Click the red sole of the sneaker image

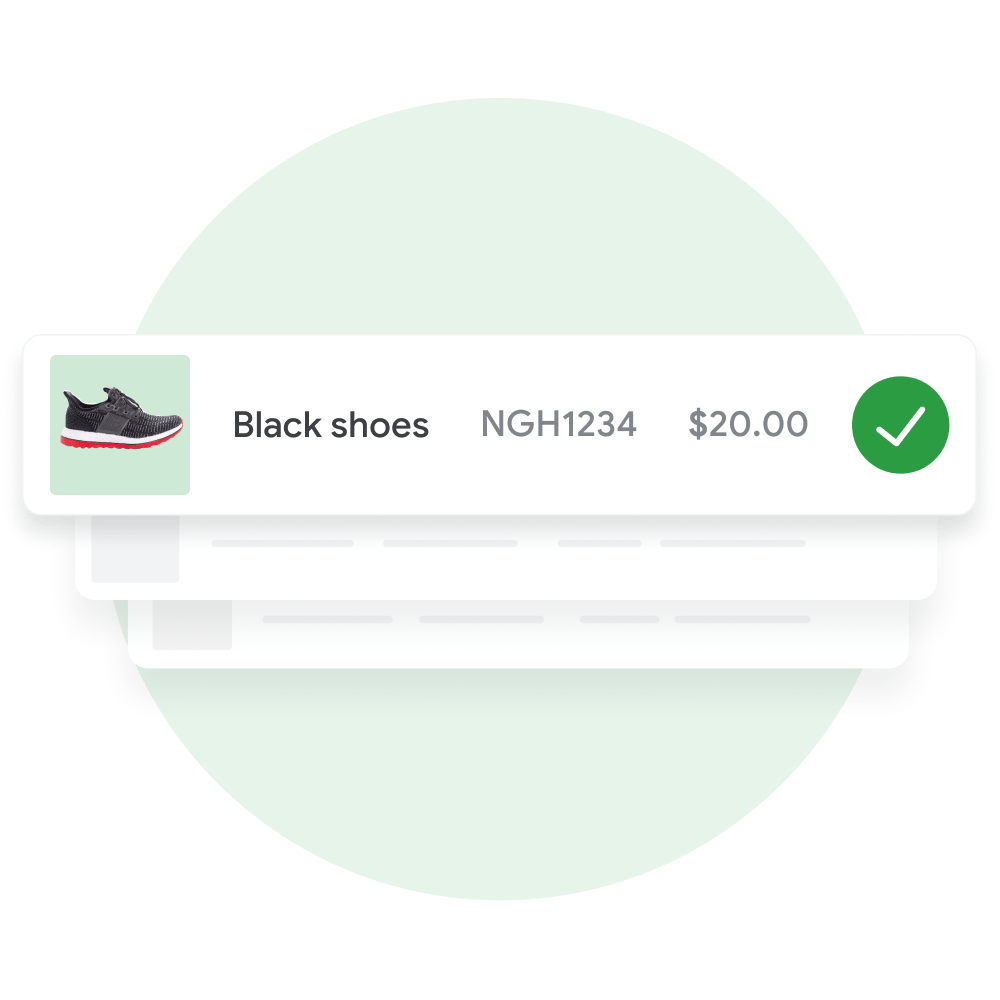(x=121, y=441)
